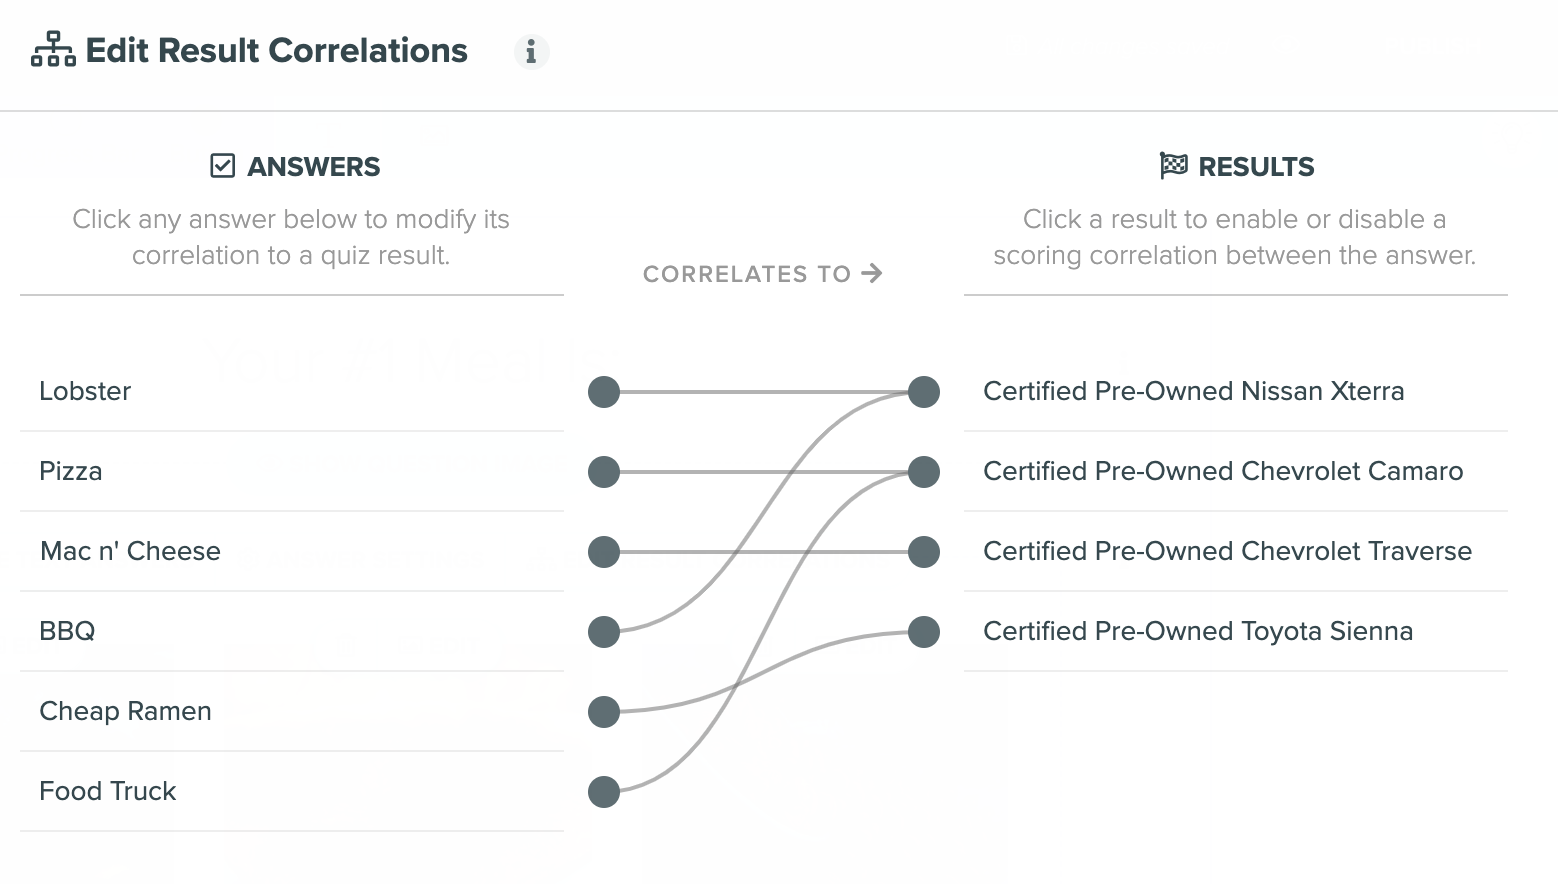Viewport: 1558px width, 884px height.
Task: Click the connector dot beside Food Truck
Action: [x=604, y=792]
